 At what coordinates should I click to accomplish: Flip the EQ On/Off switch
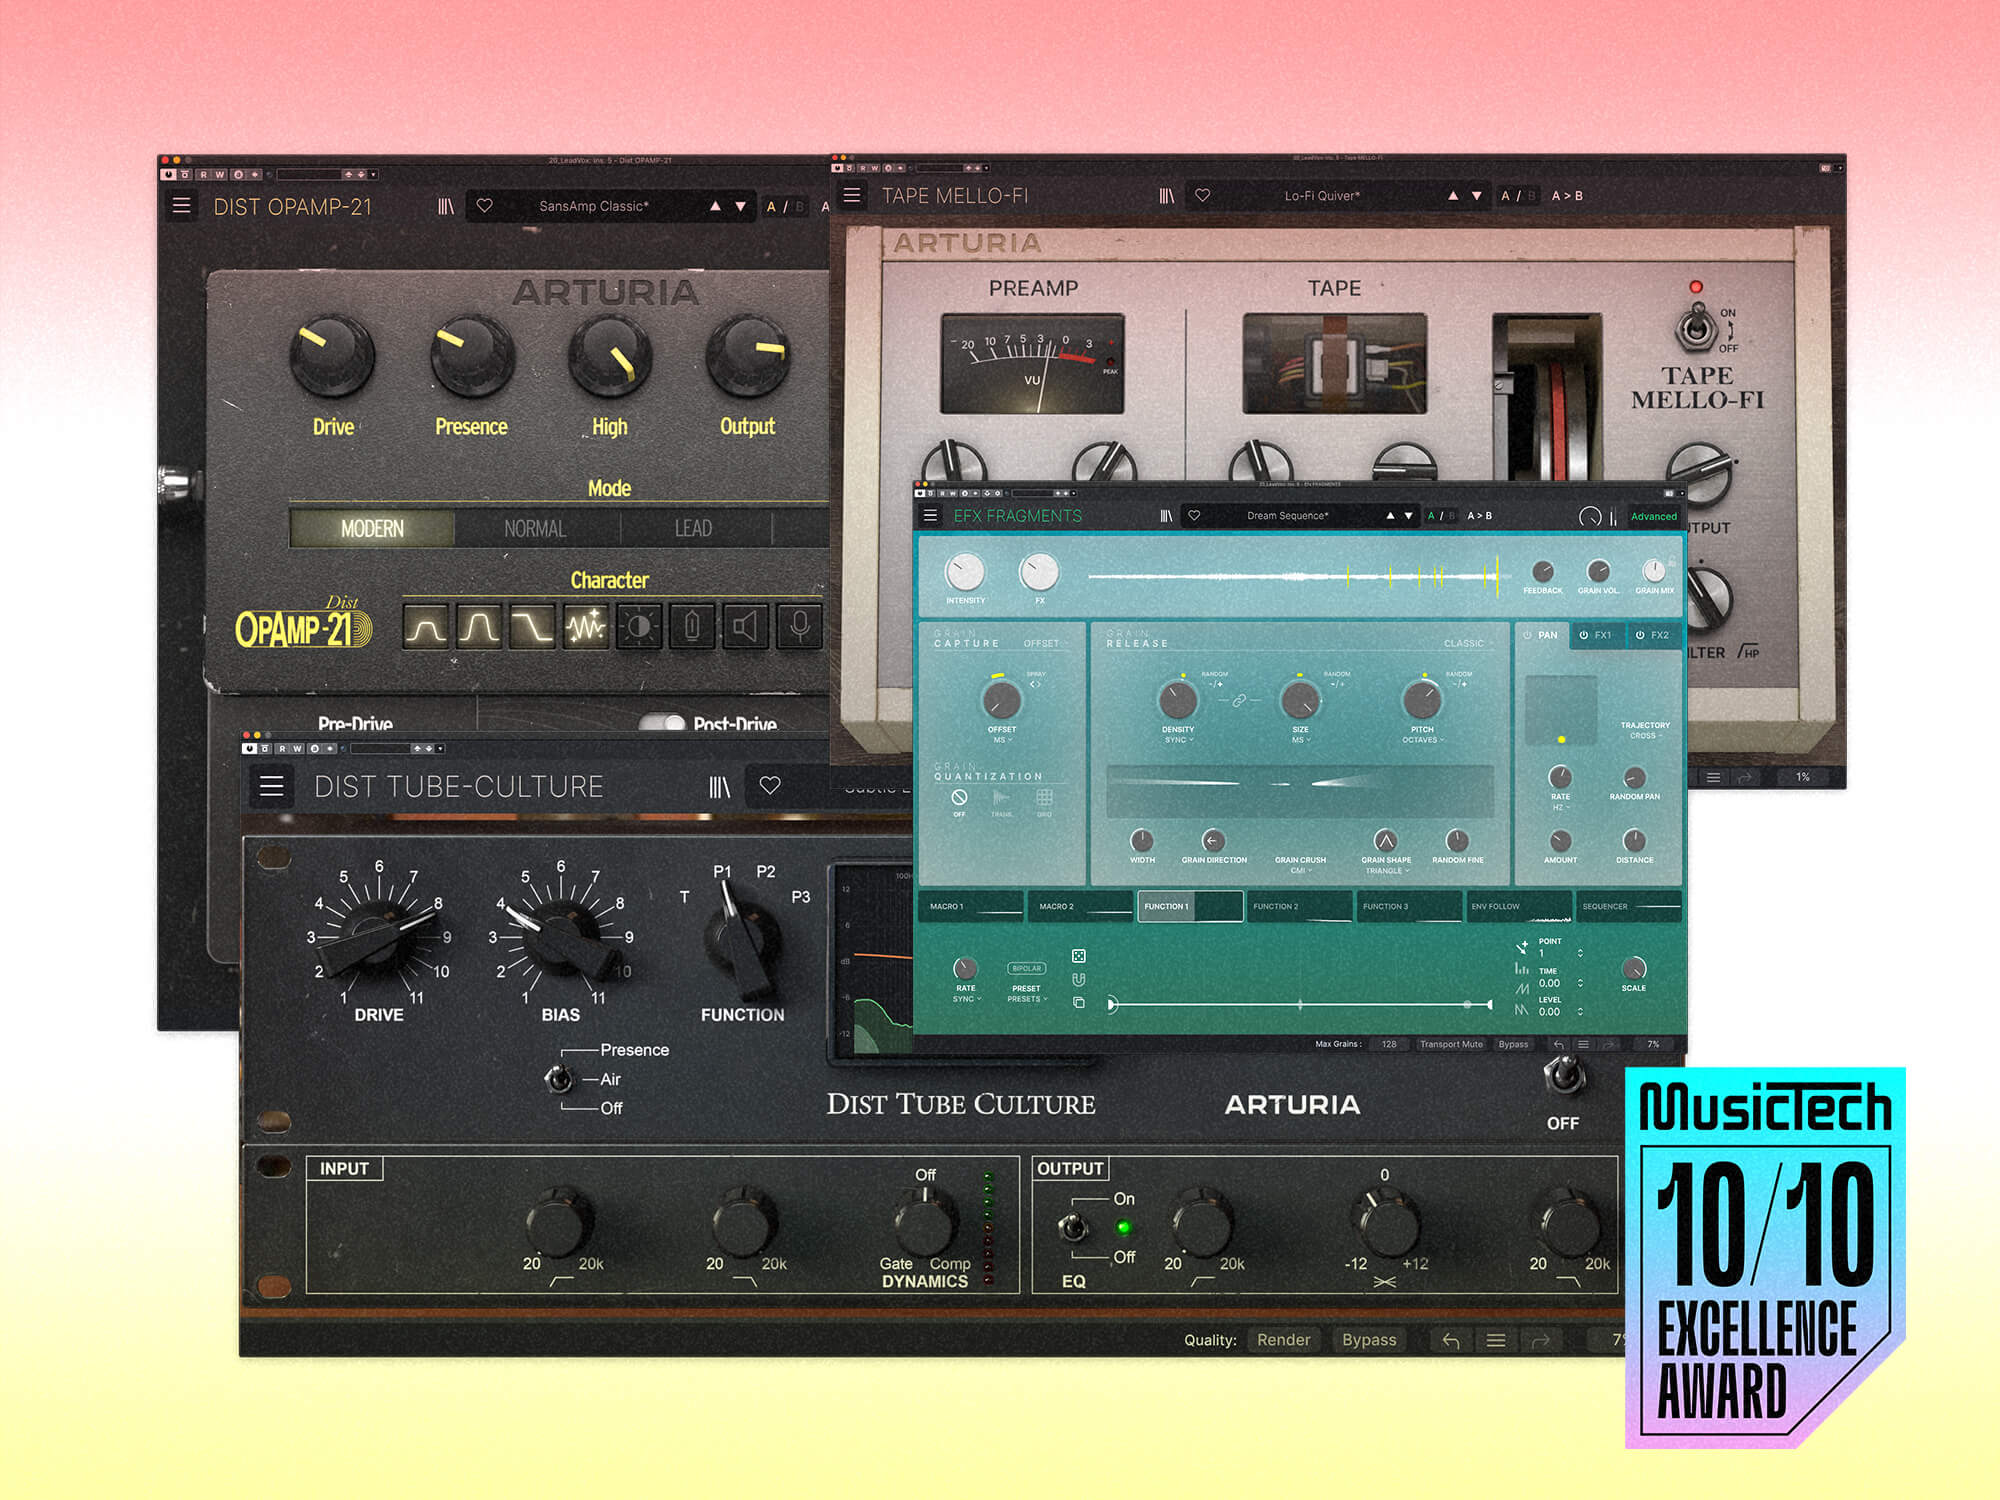[x=1075, y=1226]
